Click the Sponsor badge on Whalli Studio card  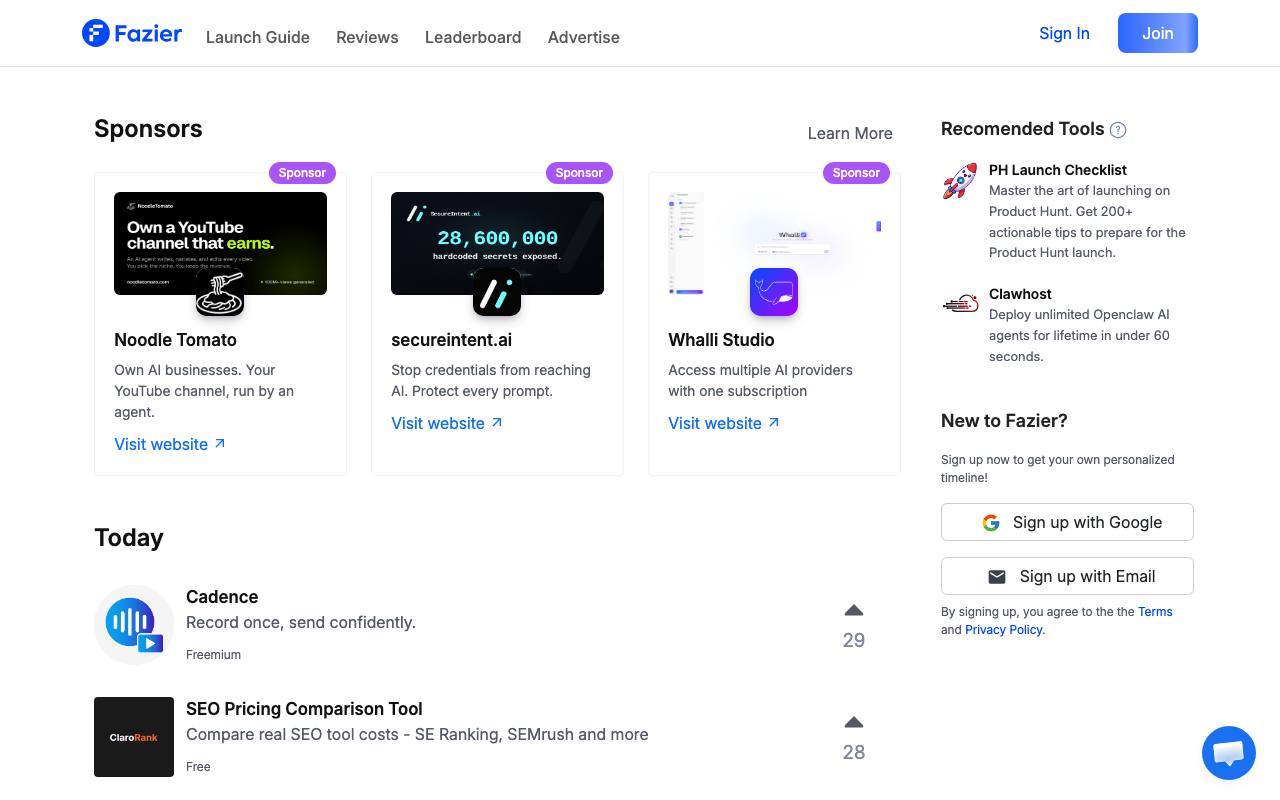pos(856,172)
